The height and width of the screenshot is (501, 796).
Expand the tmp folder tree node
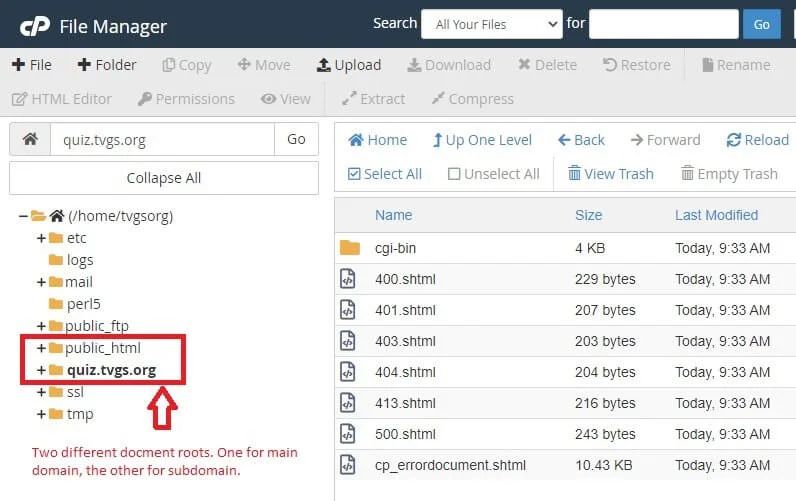[41, 414]
